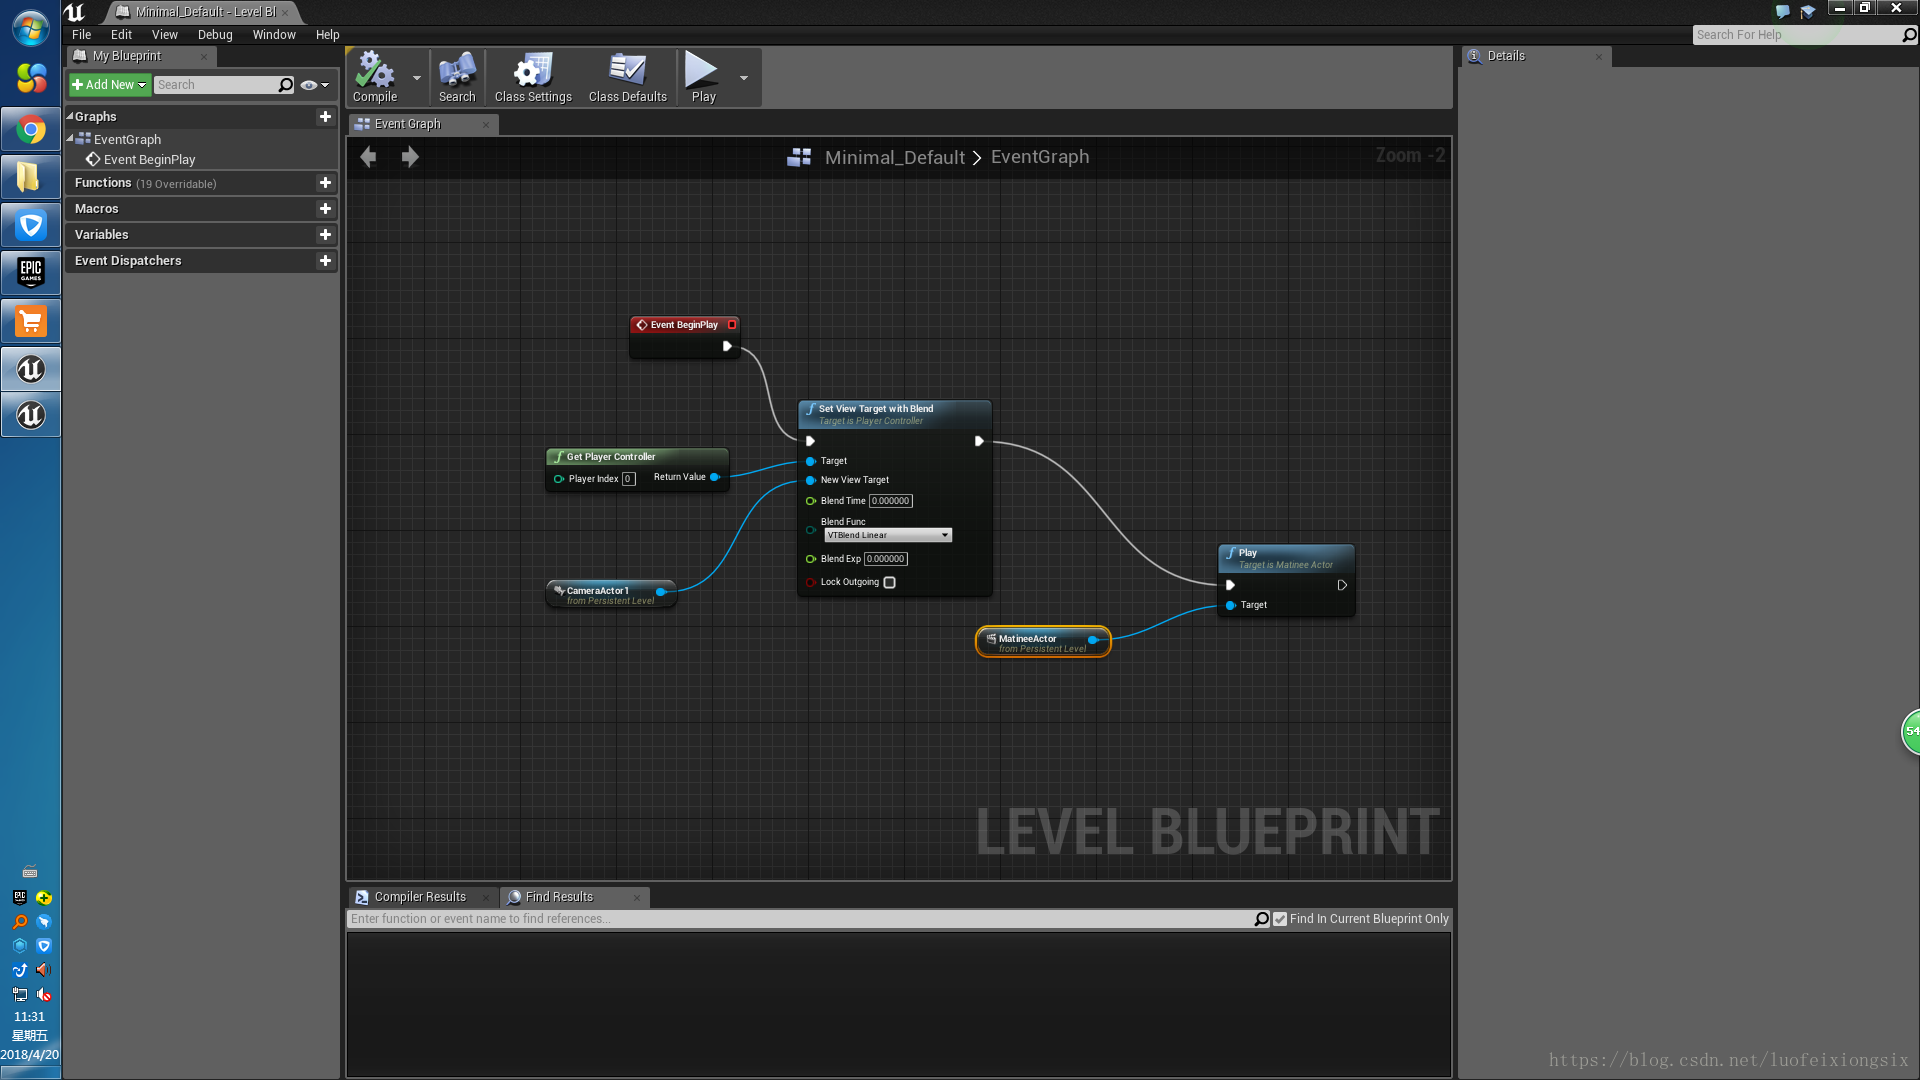Select My Blueprint panel tab
The width and height of the screenshot is (1920, 1080).
click(x=127, y=56)
